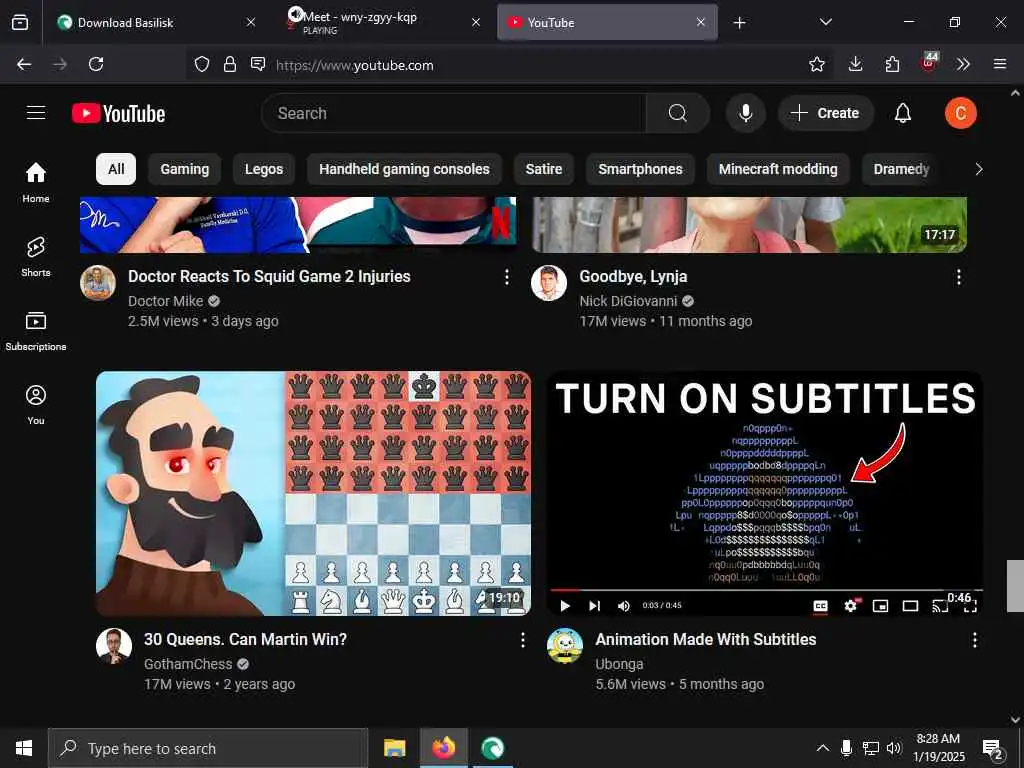
Task: Open the account avatar menu
Action: pos(960,113)
